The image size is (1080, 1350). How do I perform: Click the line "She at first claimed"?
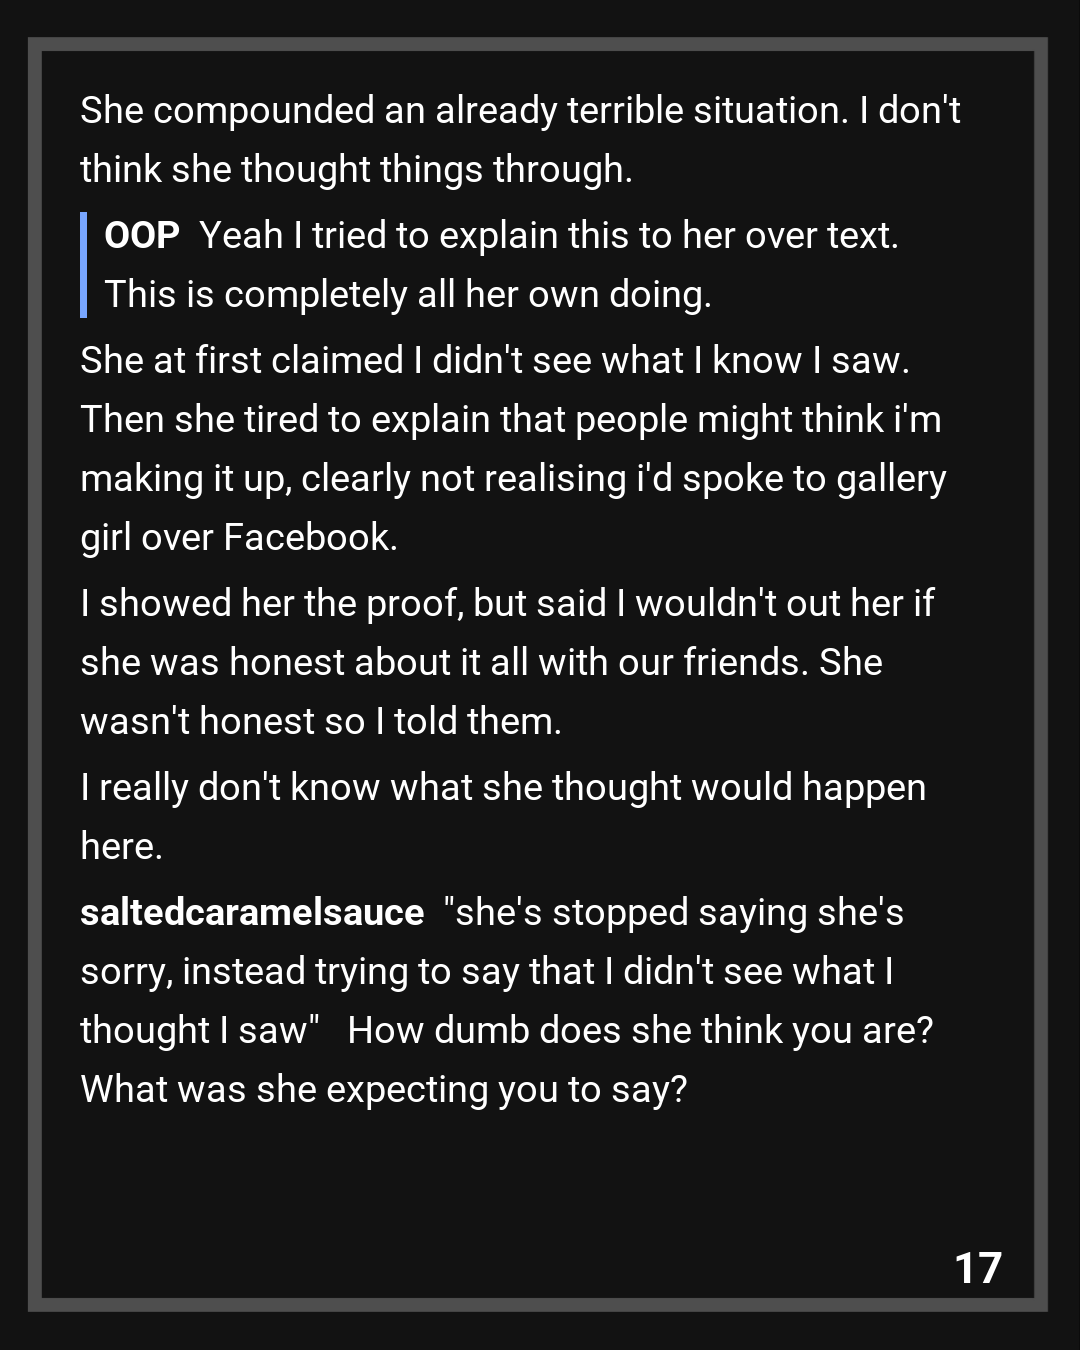(x=495, y=360)
